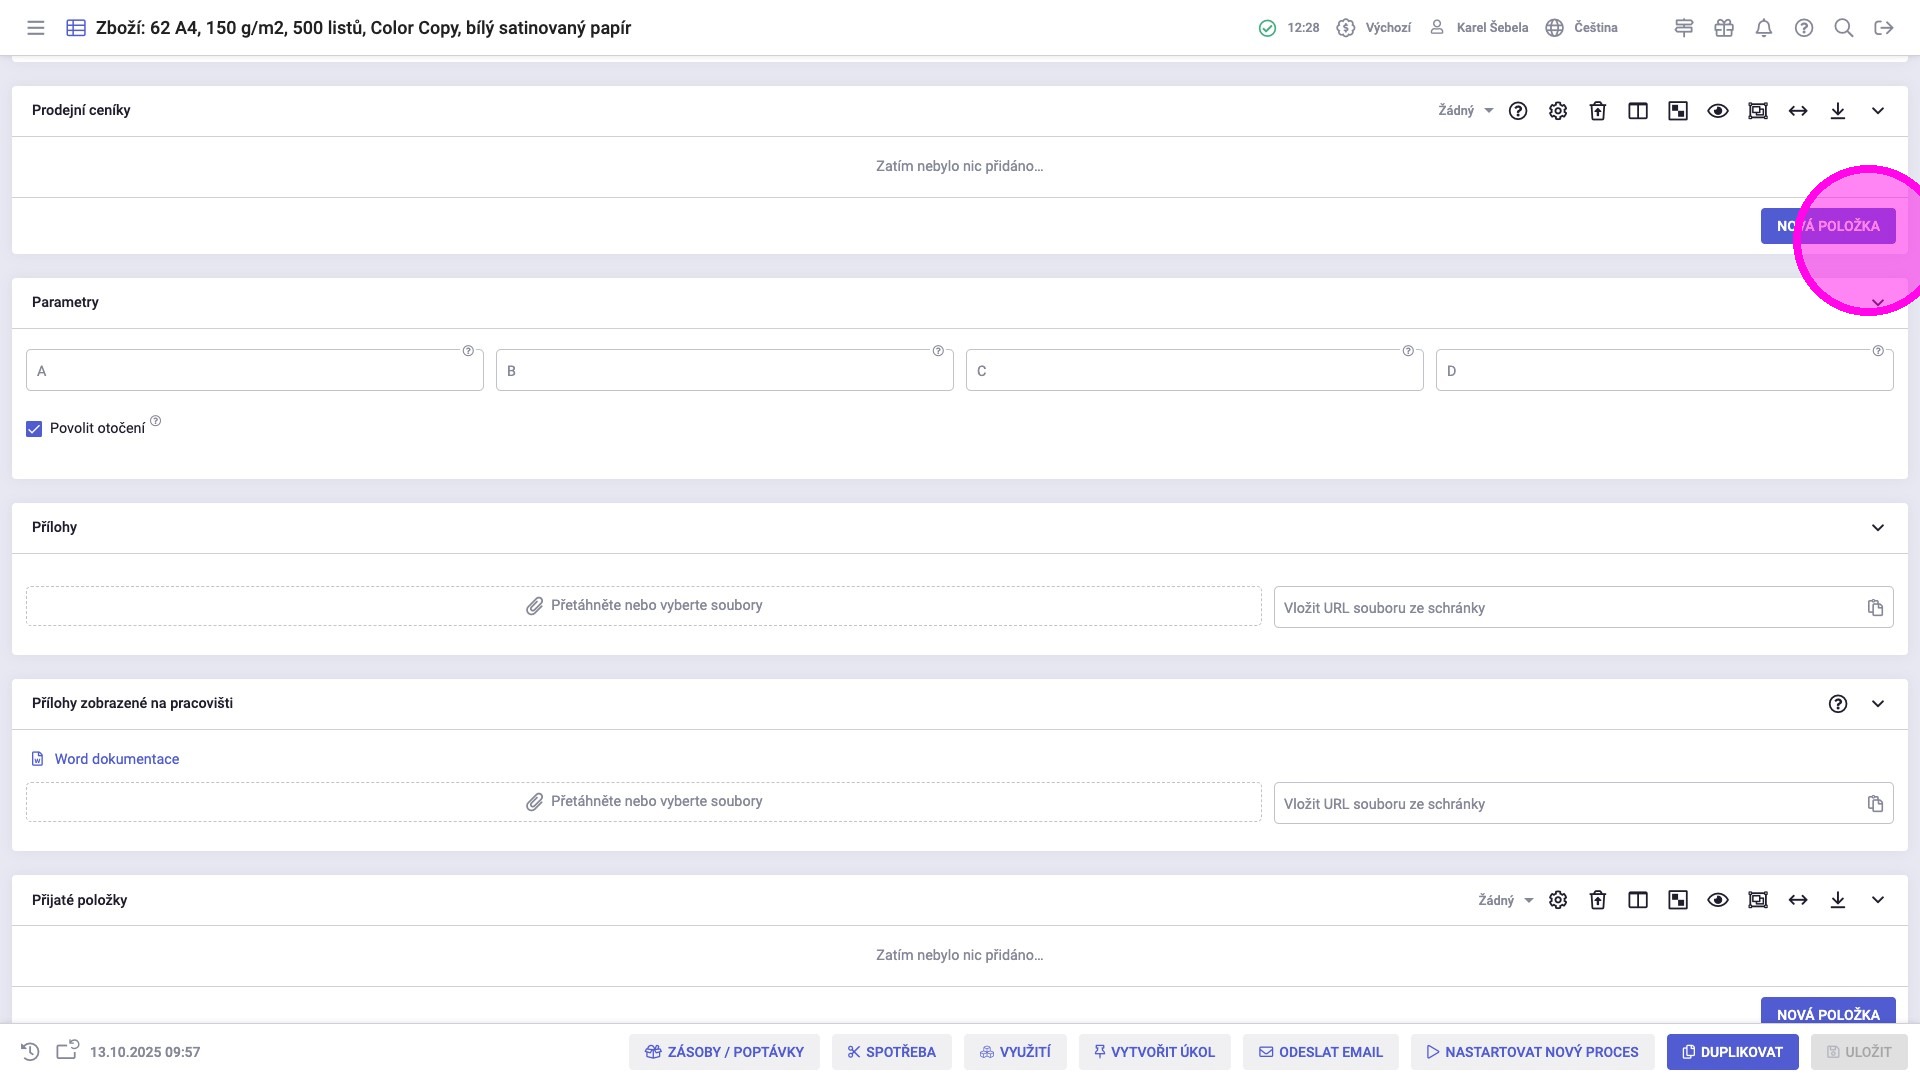Open Karel Šebela user menu
1920x1080 pixels.
click(1479, 28)
